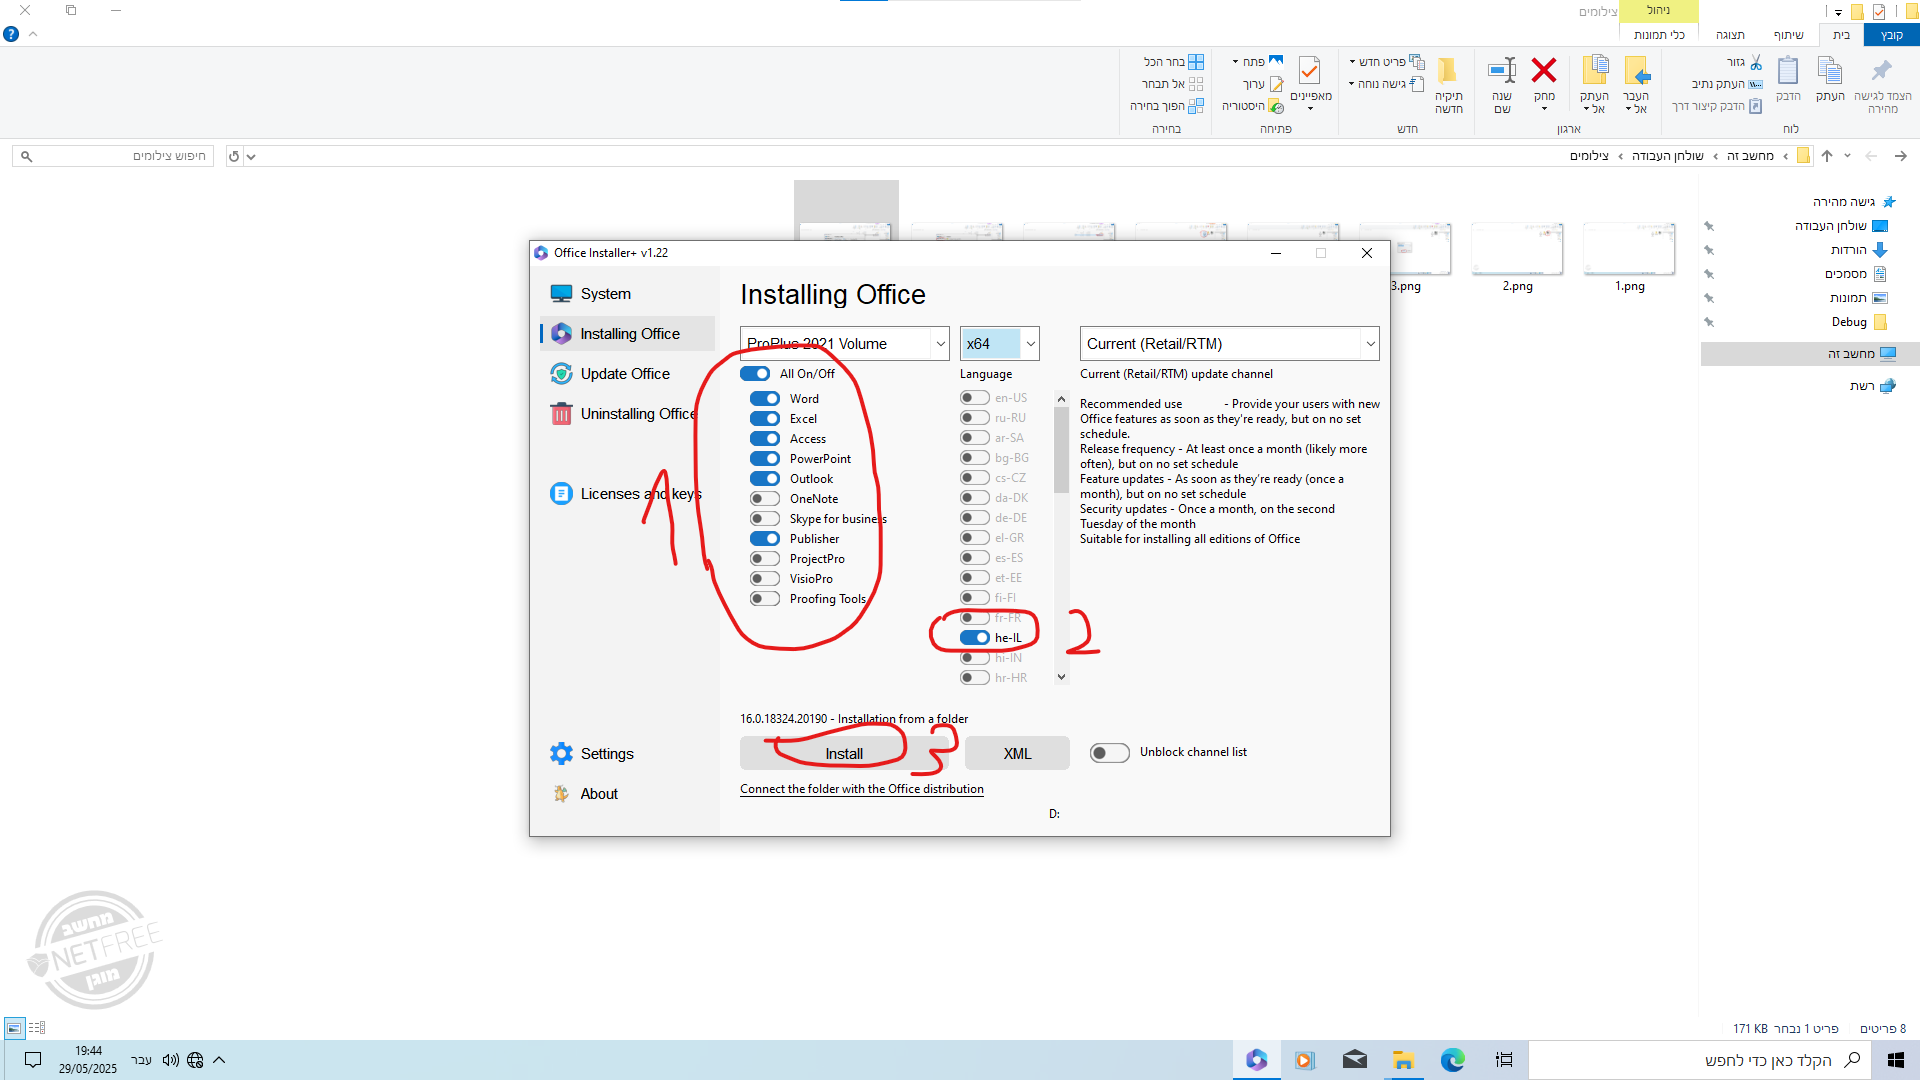Toggle the PowerPoint switch

tap(765, 459)
